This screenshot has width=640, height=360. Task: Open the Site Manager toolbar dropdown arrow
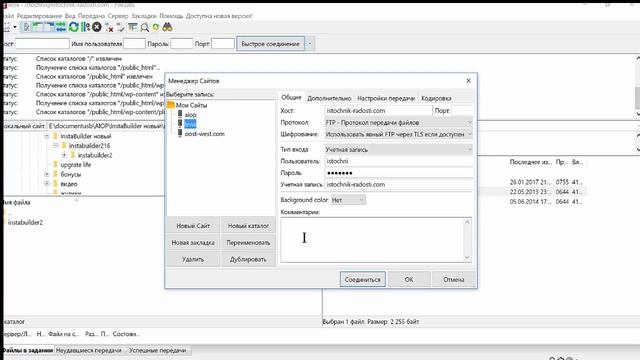coord(15,27)
